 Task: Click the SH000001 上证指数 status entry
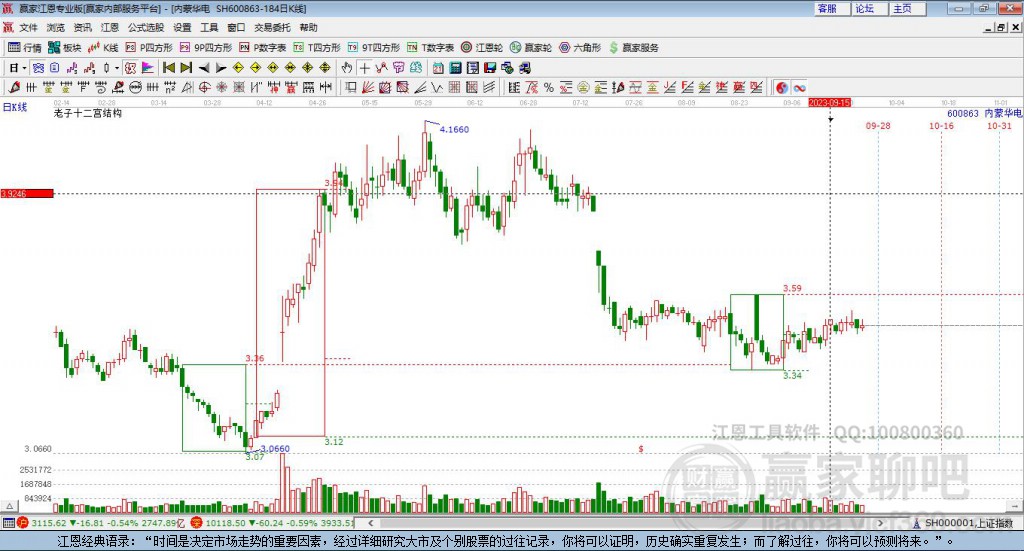(963, 523)
